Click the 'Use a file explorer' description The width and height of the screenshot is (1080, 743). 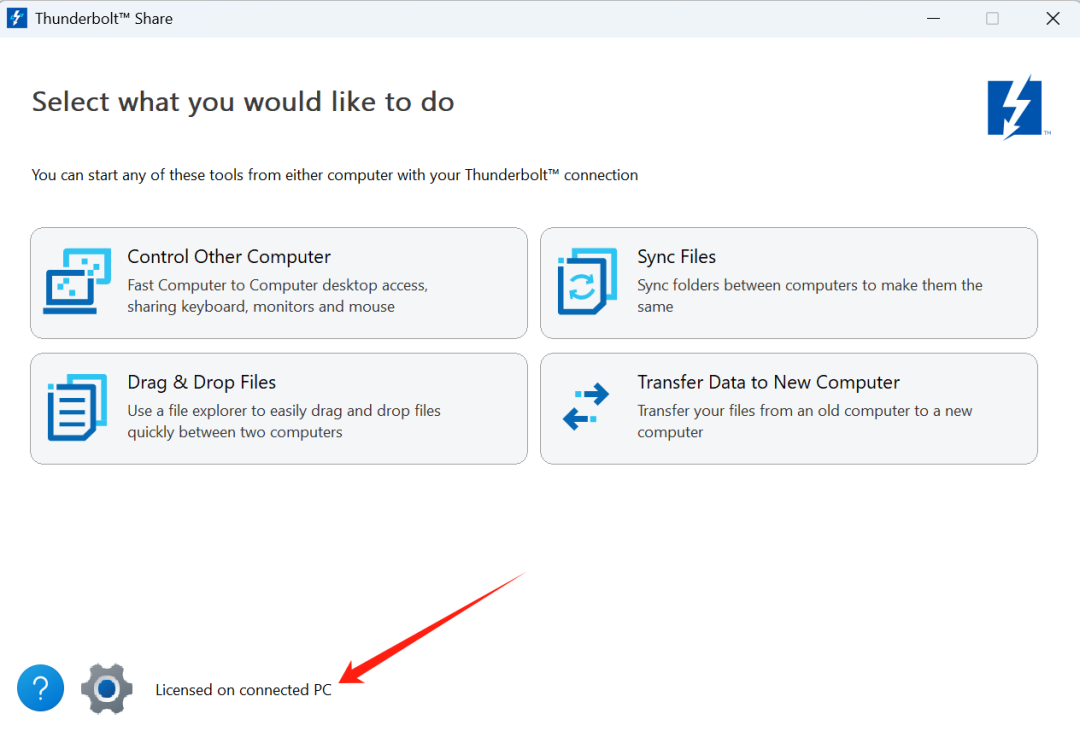[x=284, y=421]
